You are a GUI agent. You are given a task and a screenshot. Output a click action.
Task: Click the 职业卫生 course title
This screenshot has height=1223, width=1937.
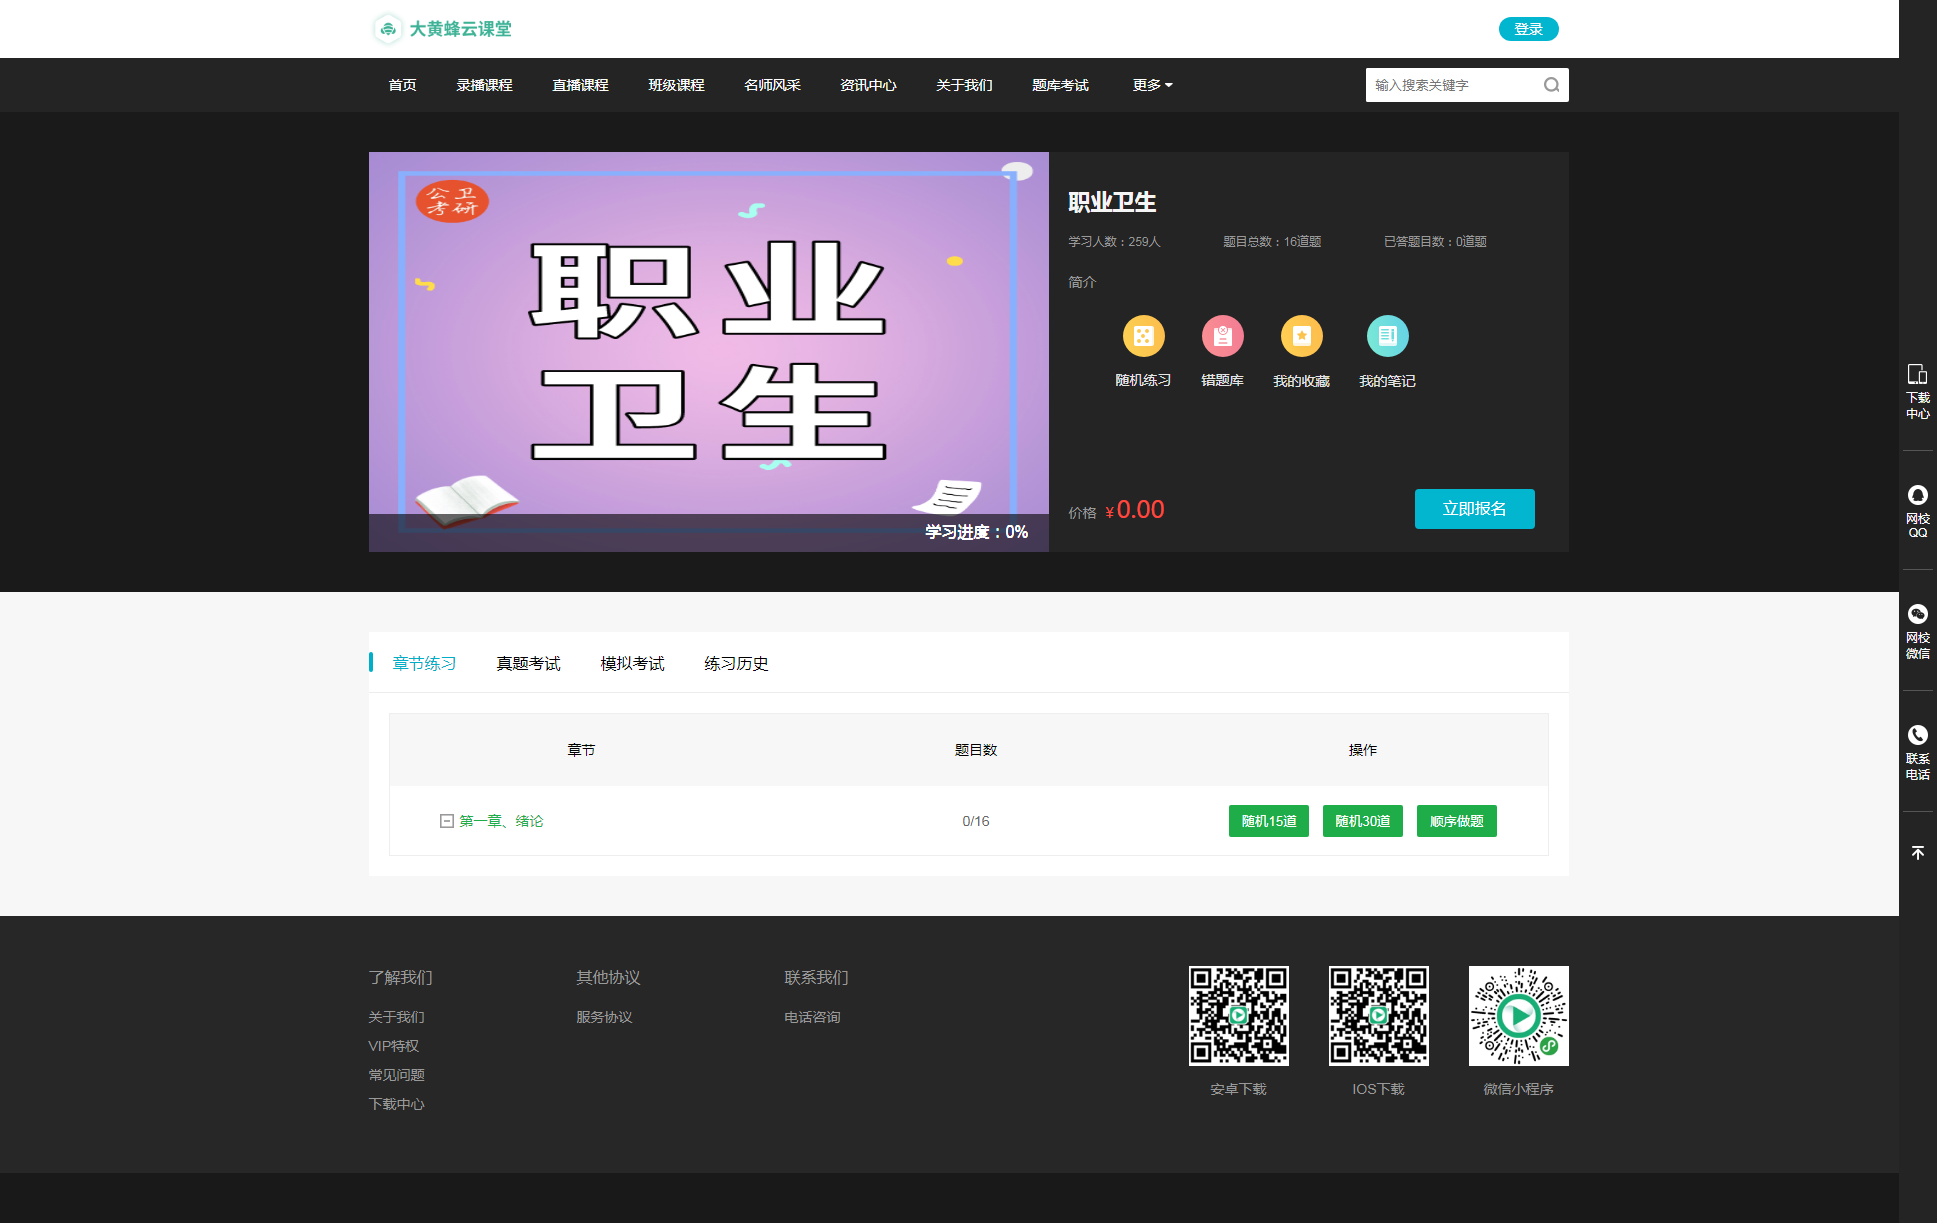click(1112, 202)
